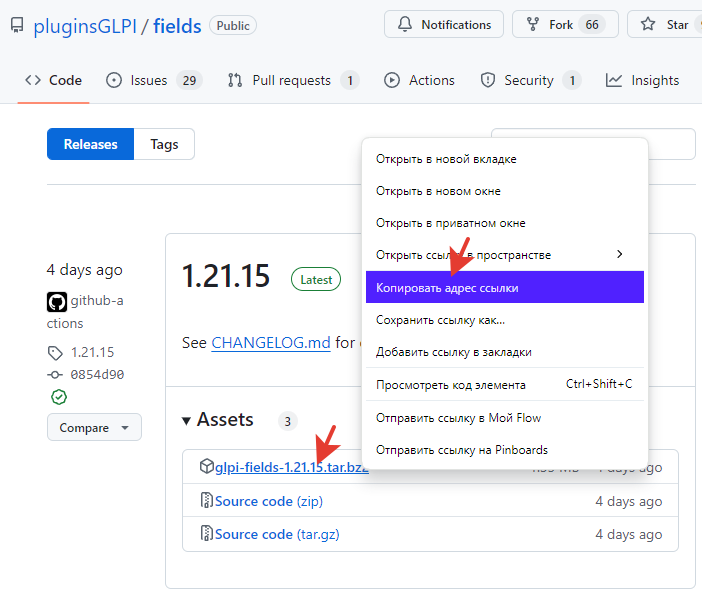Open the Issues tab
The height and width of the screenshot is (590, 702).
click(148, 80)
